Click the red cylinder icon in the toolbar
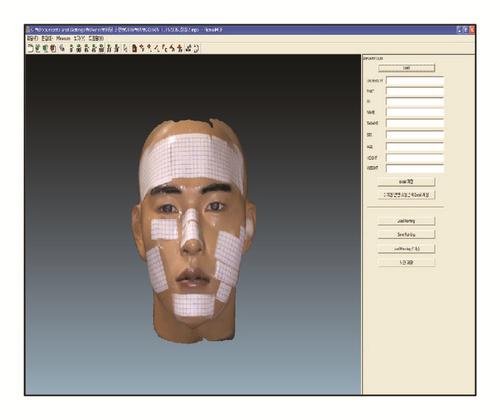 53,49
